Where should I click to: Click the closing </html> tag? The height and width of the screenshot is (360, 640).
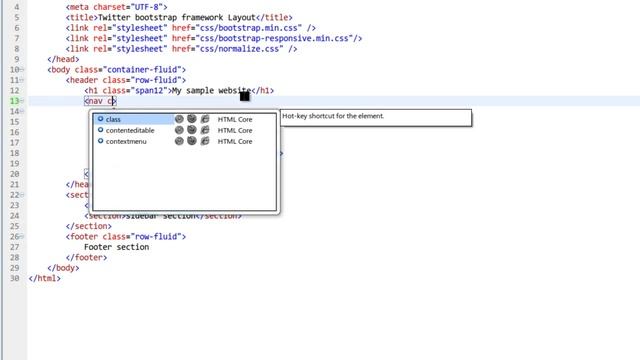coord(44,278)
